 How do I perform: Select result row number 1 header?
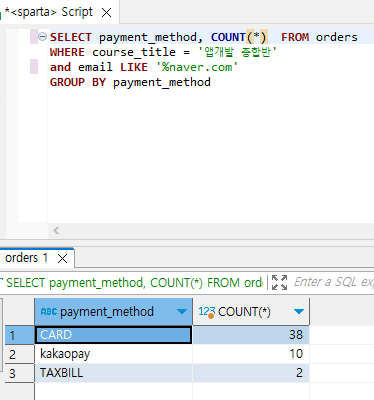19,335
